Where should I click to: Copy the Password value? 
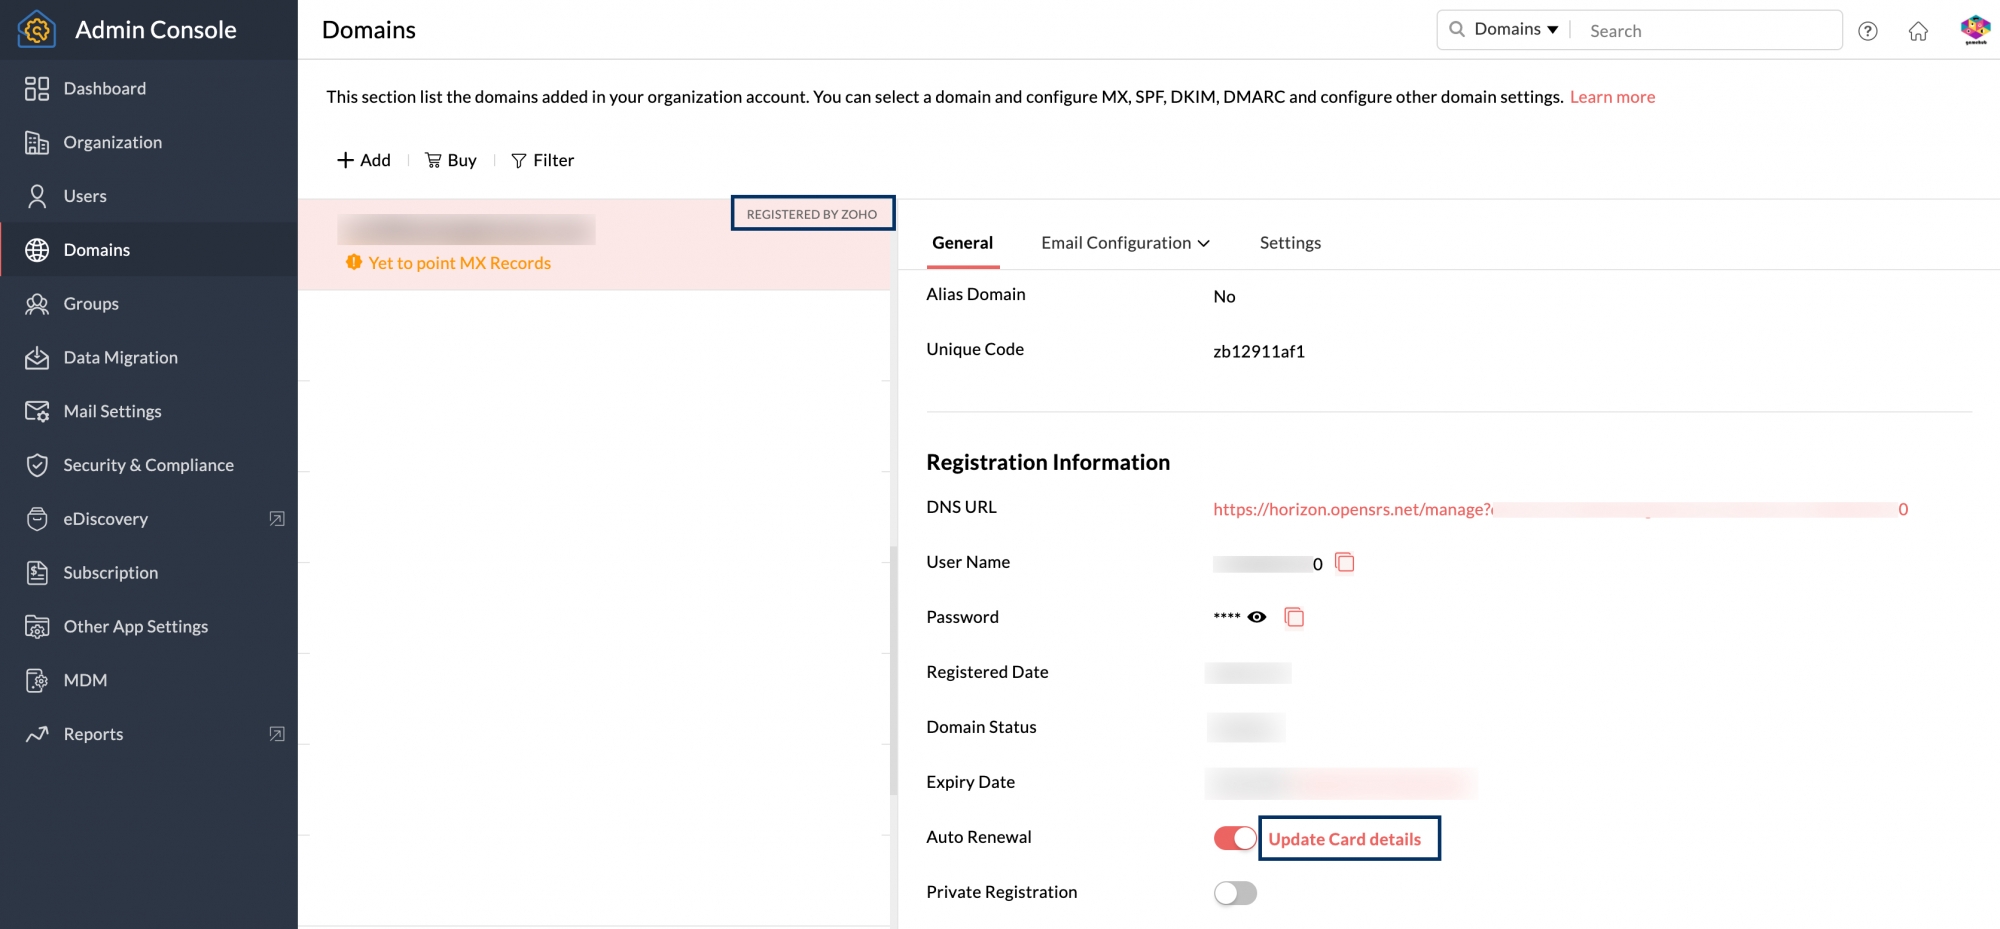click(1294, 617)
